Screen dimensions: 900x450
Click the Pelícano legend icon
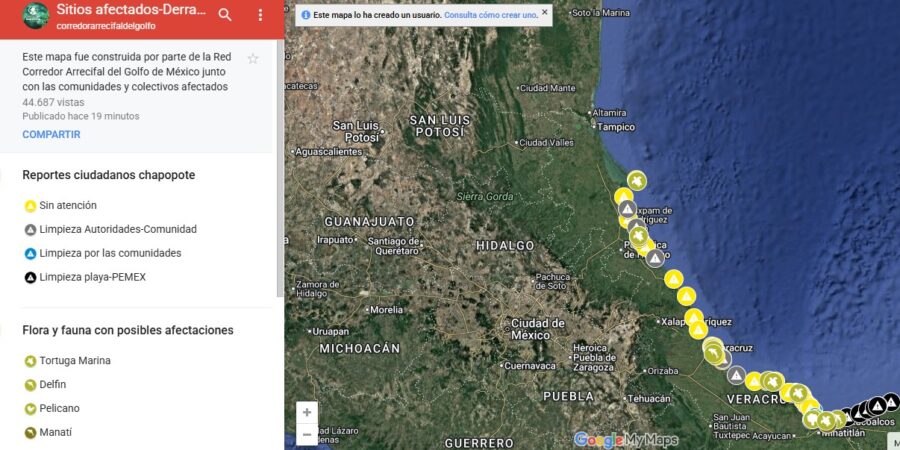(x=30, y=408)
